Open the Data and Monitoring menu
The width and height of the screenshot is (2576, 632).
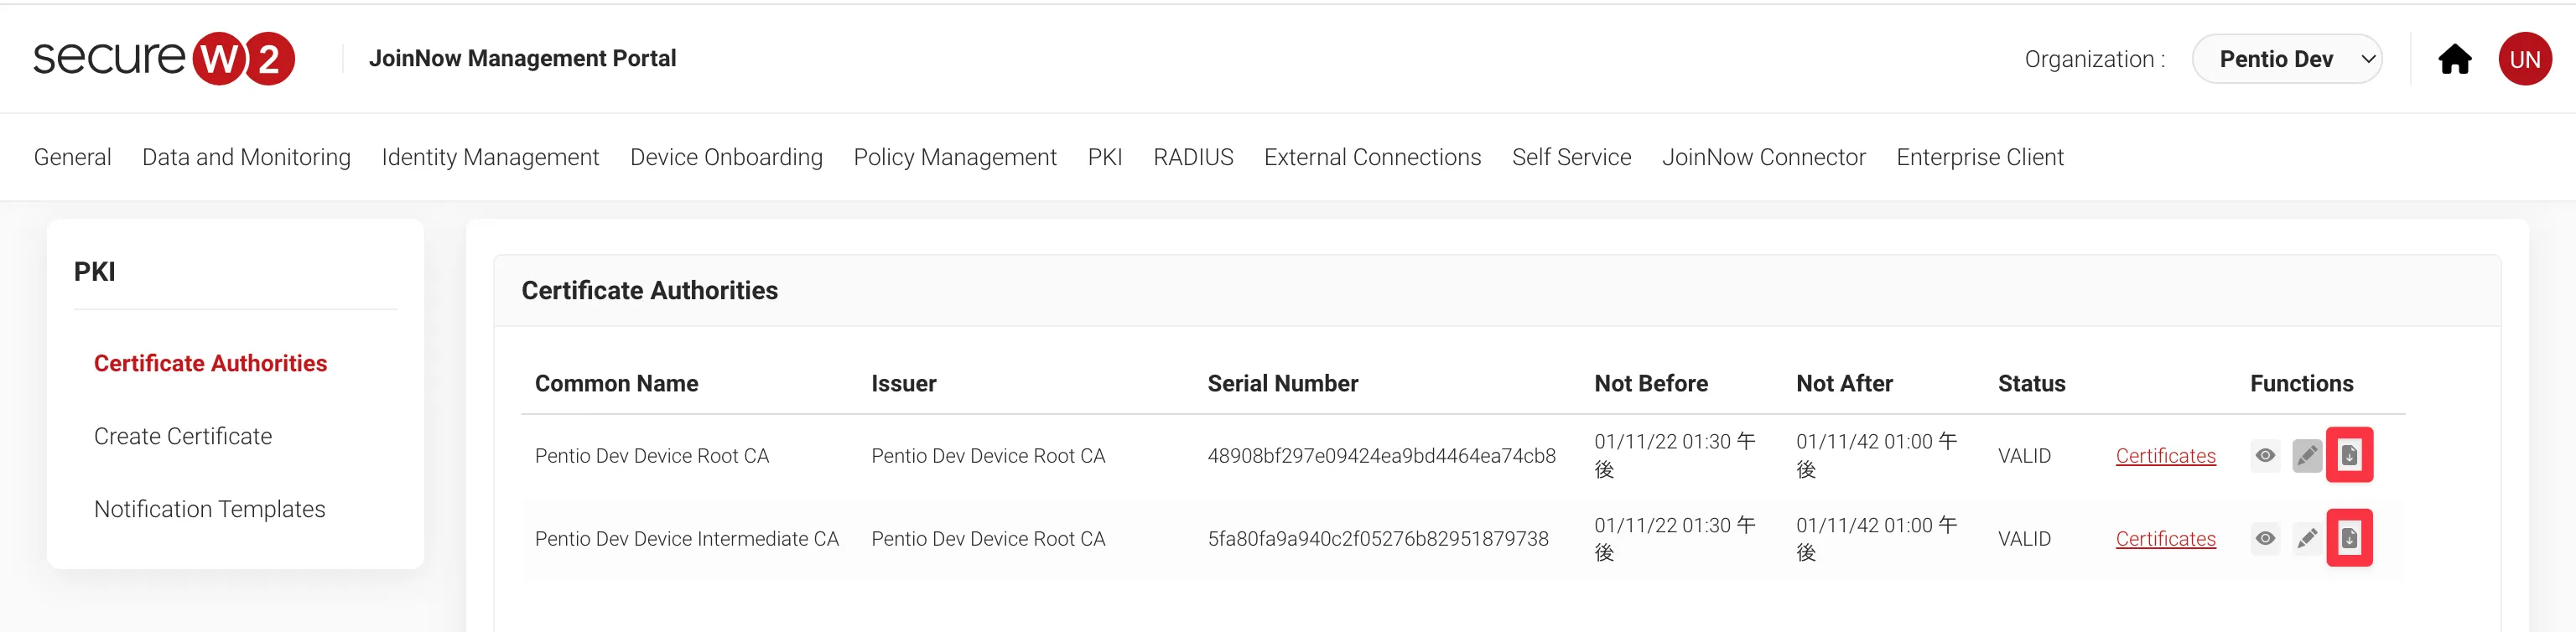coord(246,157)
